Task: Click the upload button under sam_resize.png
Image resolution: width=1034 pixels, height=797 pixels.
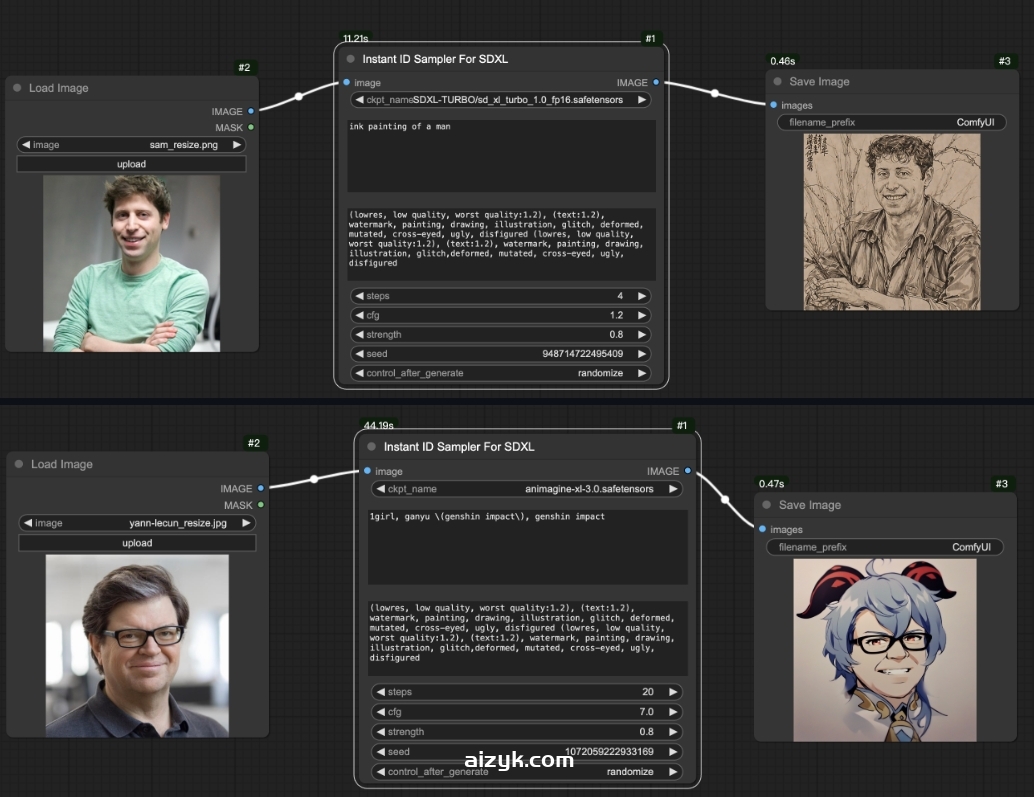Action: click(131, 164)
